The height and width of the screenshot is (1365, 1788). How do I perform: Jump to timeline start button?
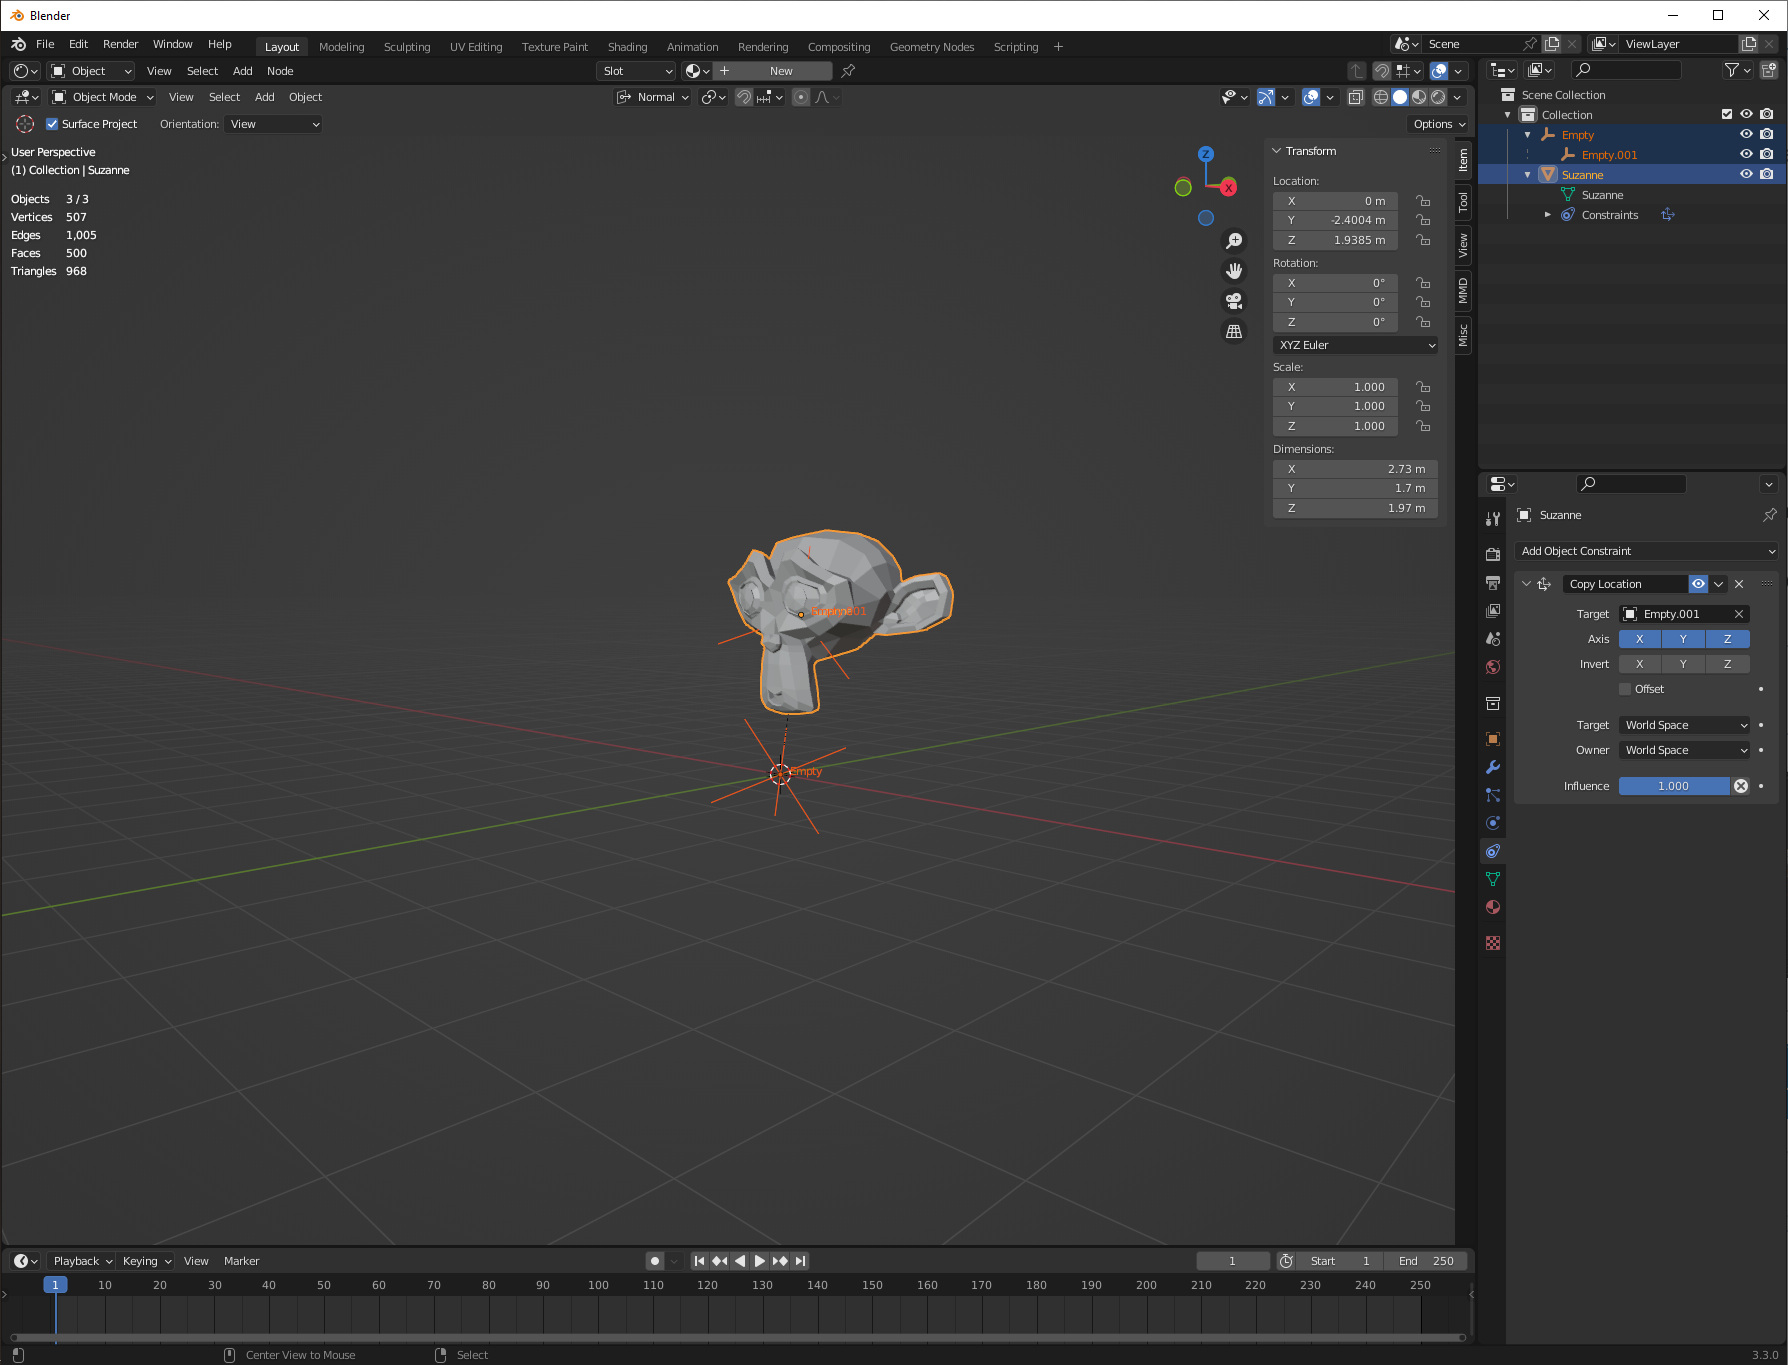pyautogui.click(x=699, y=1261)
